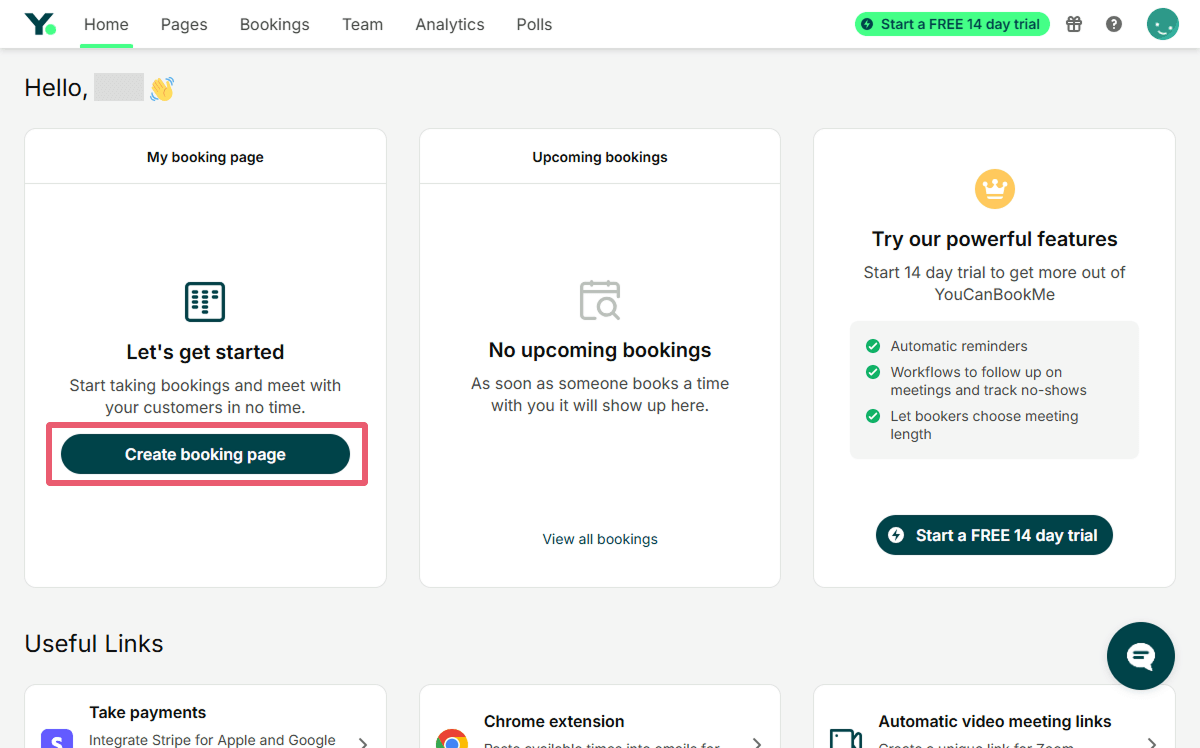This screenshot has height=748, width=1200.
Task: Open View all bookings link
Action: pyautogui.click(x=599, y=538)
